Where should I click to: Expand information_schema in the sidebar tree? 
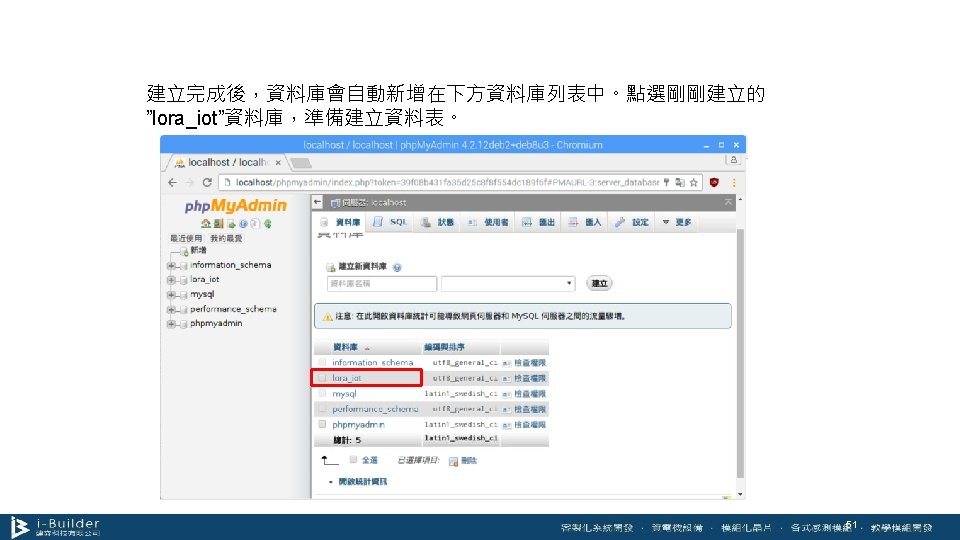pos(171,266)
